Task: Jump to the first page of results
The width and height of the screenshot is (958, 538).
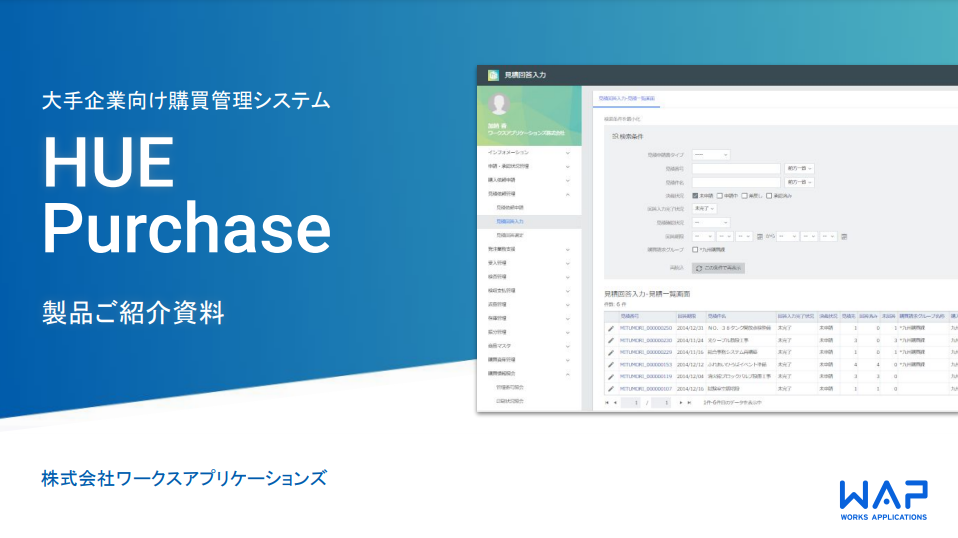Action: click(607, 403)
